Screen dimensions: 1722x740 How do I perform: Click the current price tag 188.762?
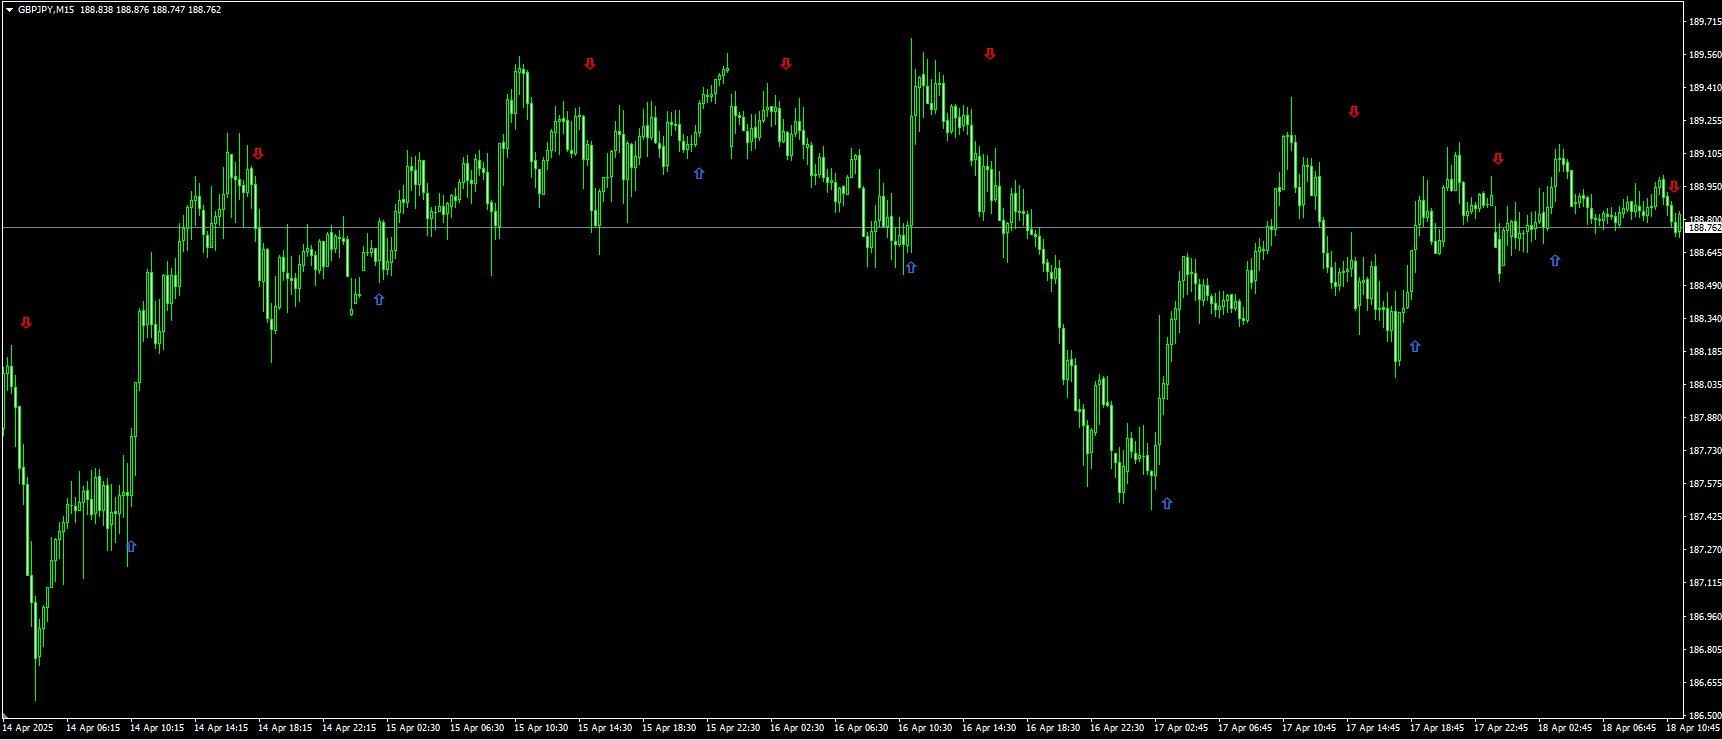tap(1704, 228)
